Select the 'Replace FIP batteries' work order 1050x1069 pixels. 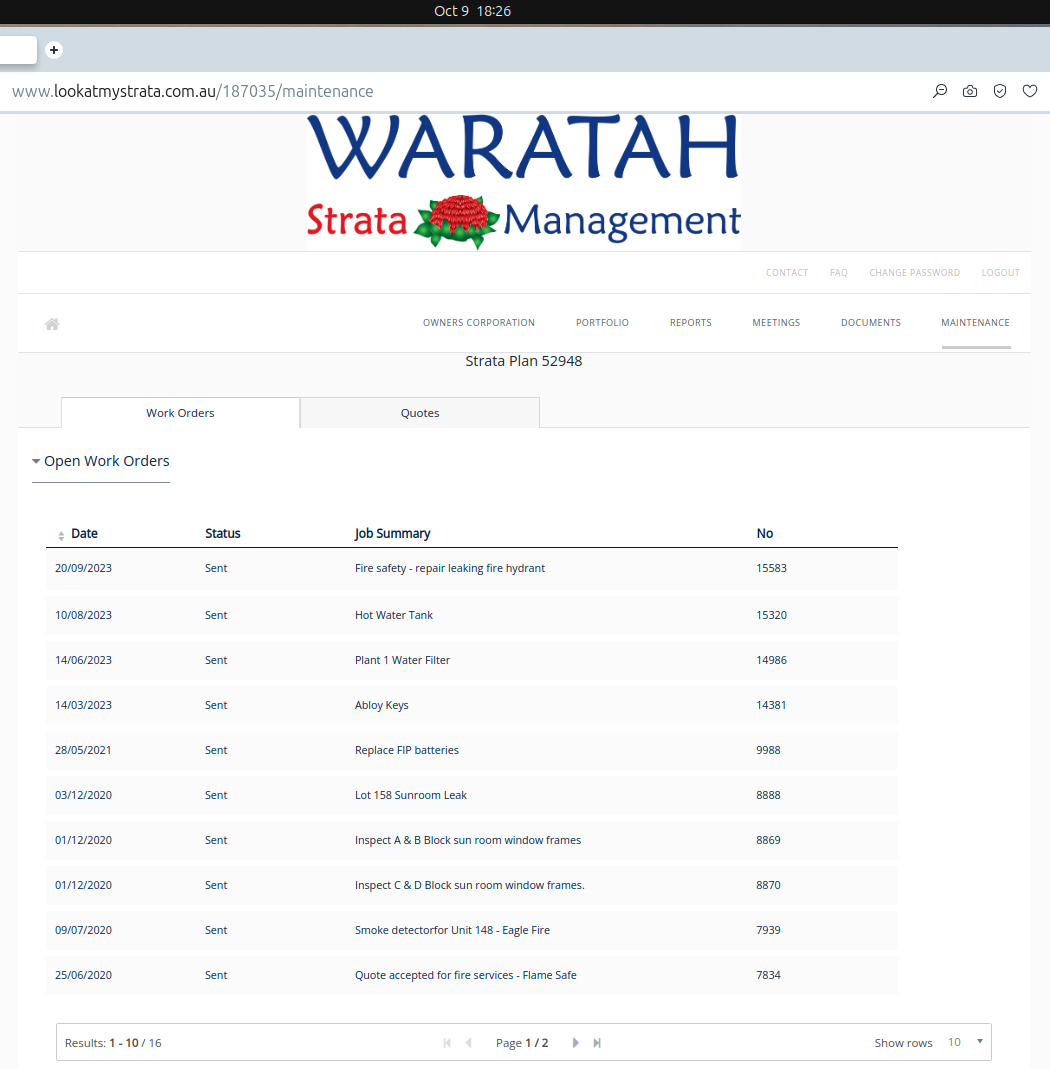[x=472, y=750]
